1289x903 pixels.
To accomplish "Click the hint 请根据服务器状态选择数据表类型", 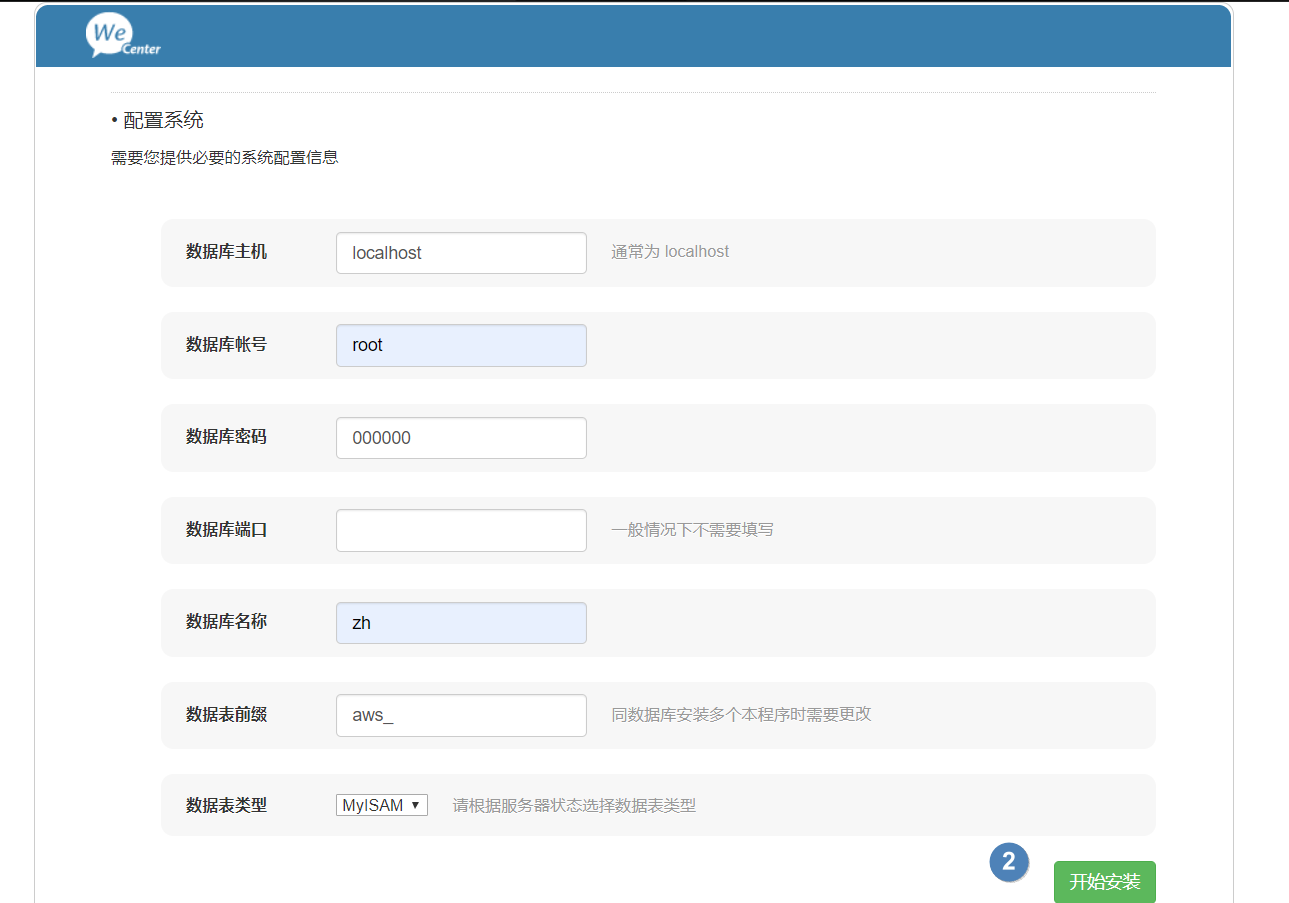I will coord(574,805).
